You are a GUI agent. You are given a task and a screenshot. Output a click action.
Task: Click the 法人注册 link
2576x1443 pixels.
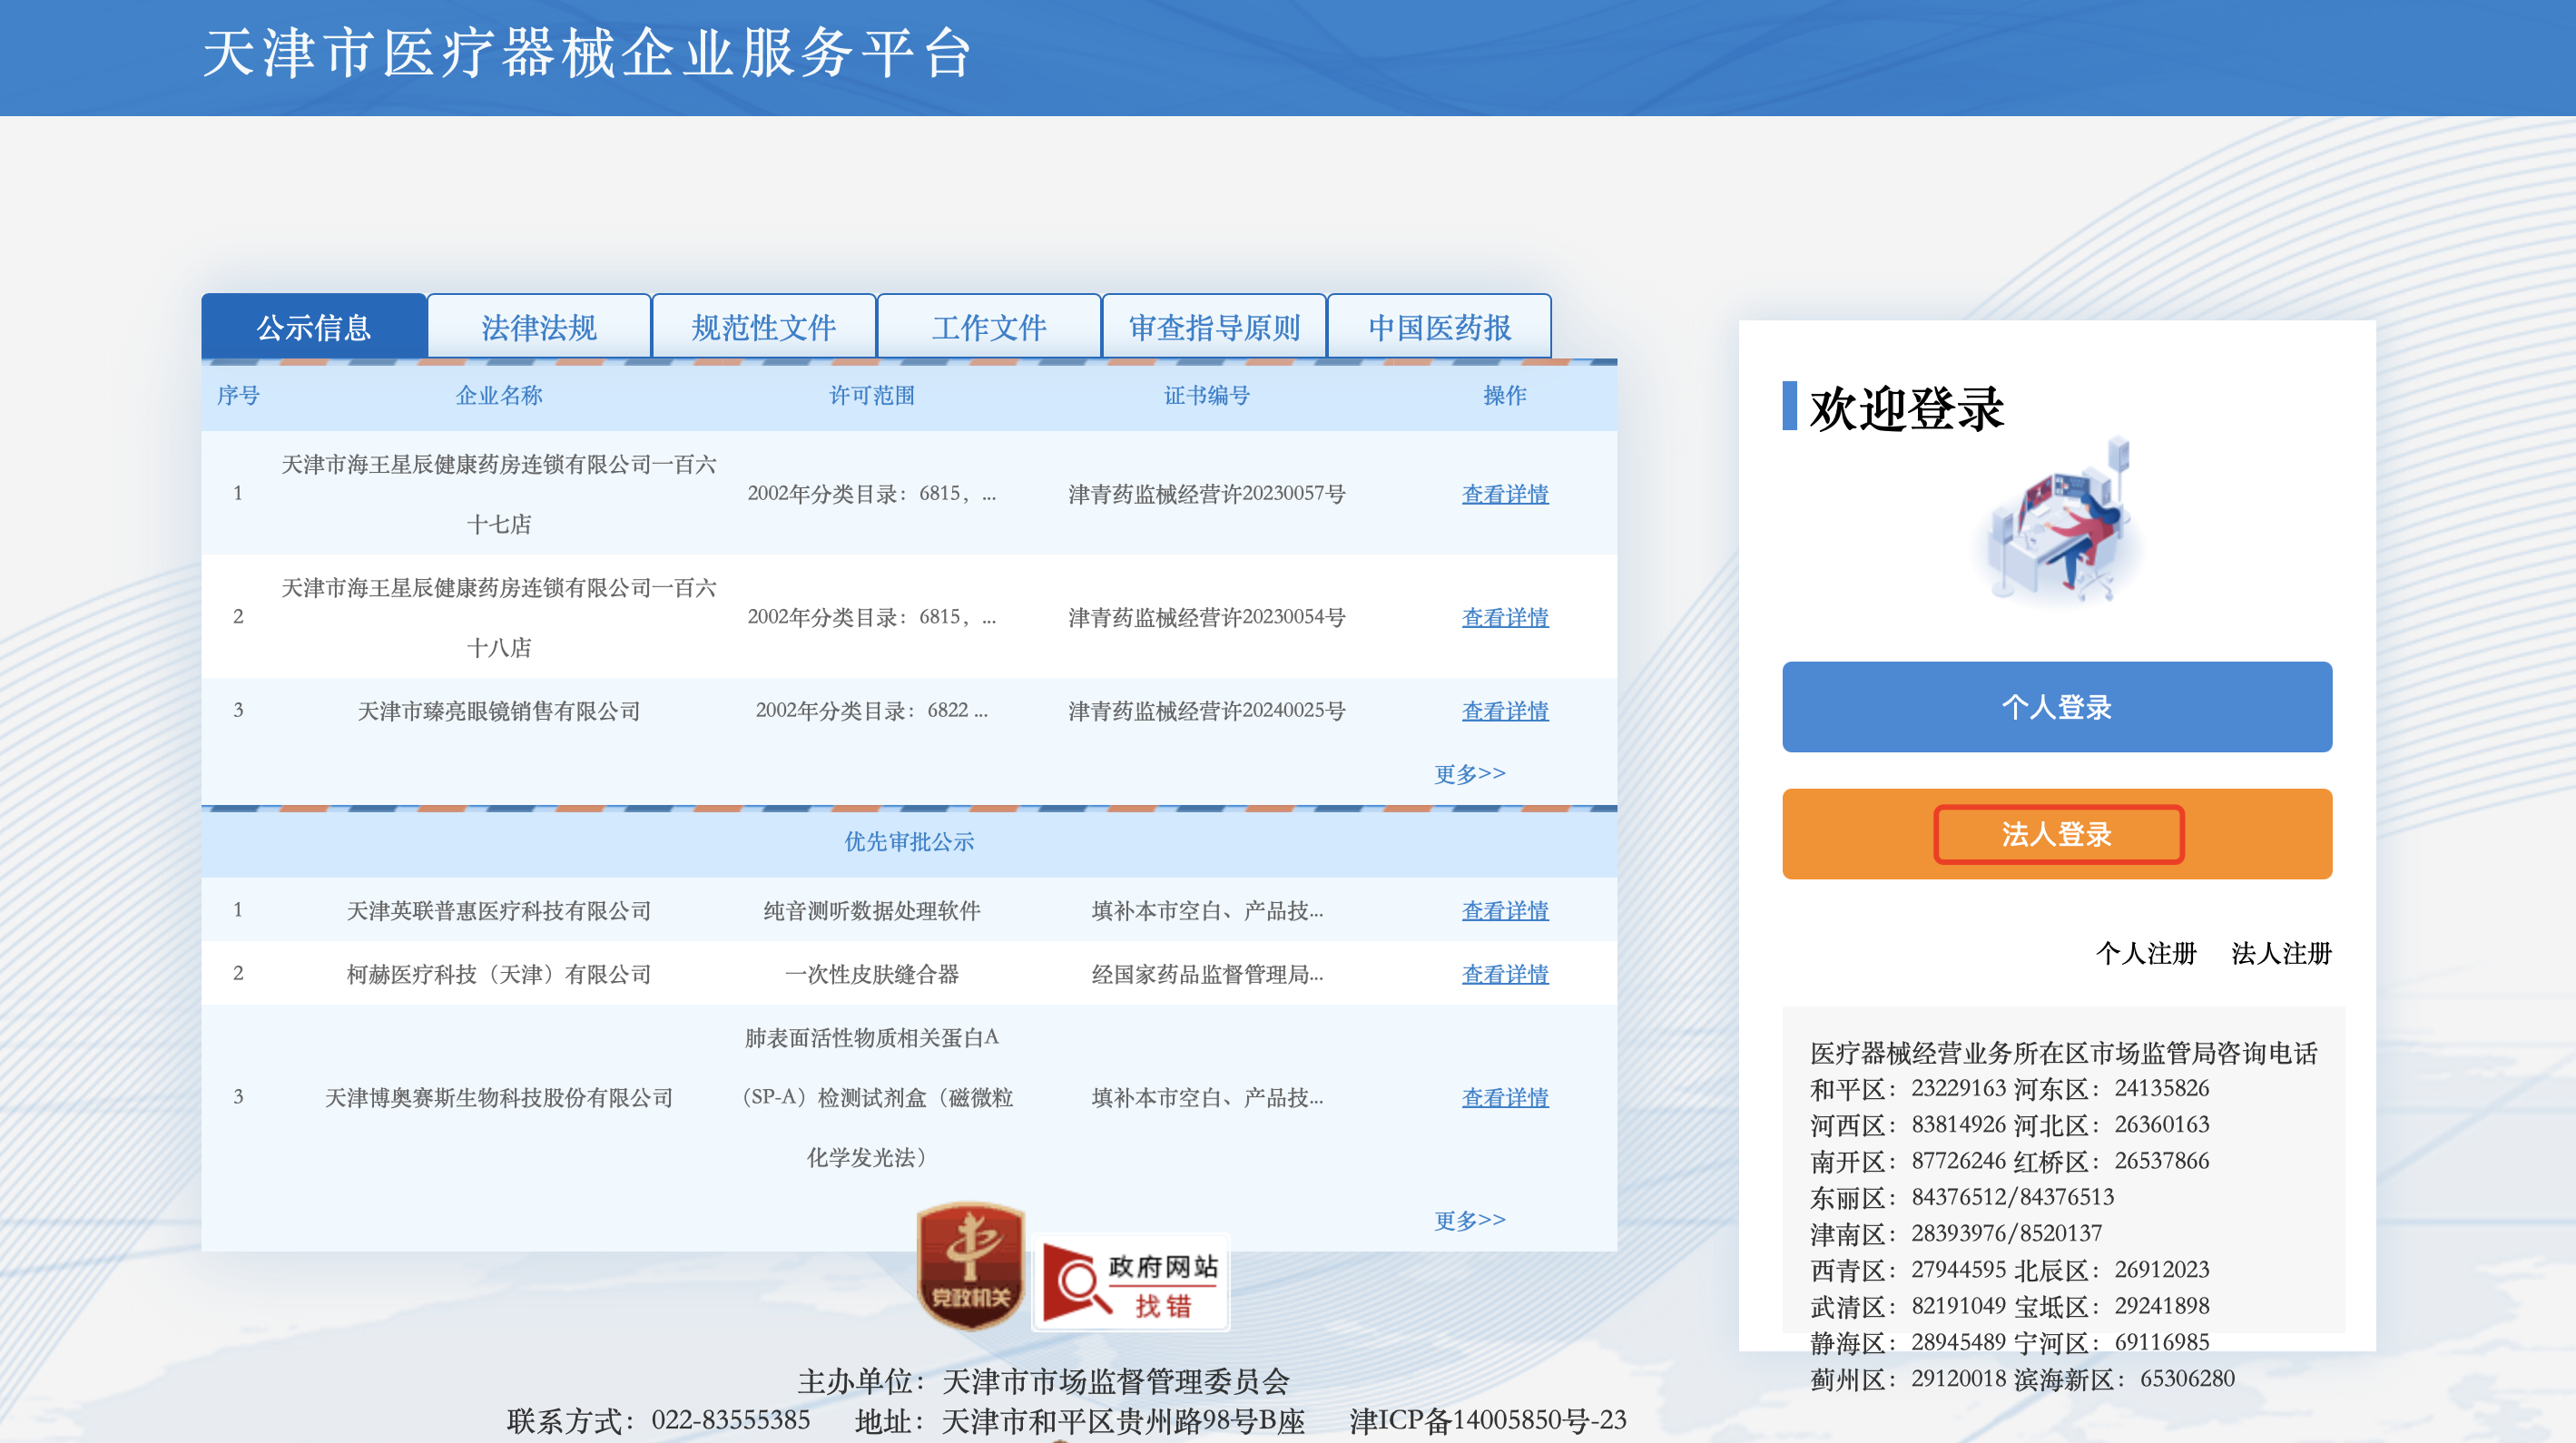[2281, 953]
